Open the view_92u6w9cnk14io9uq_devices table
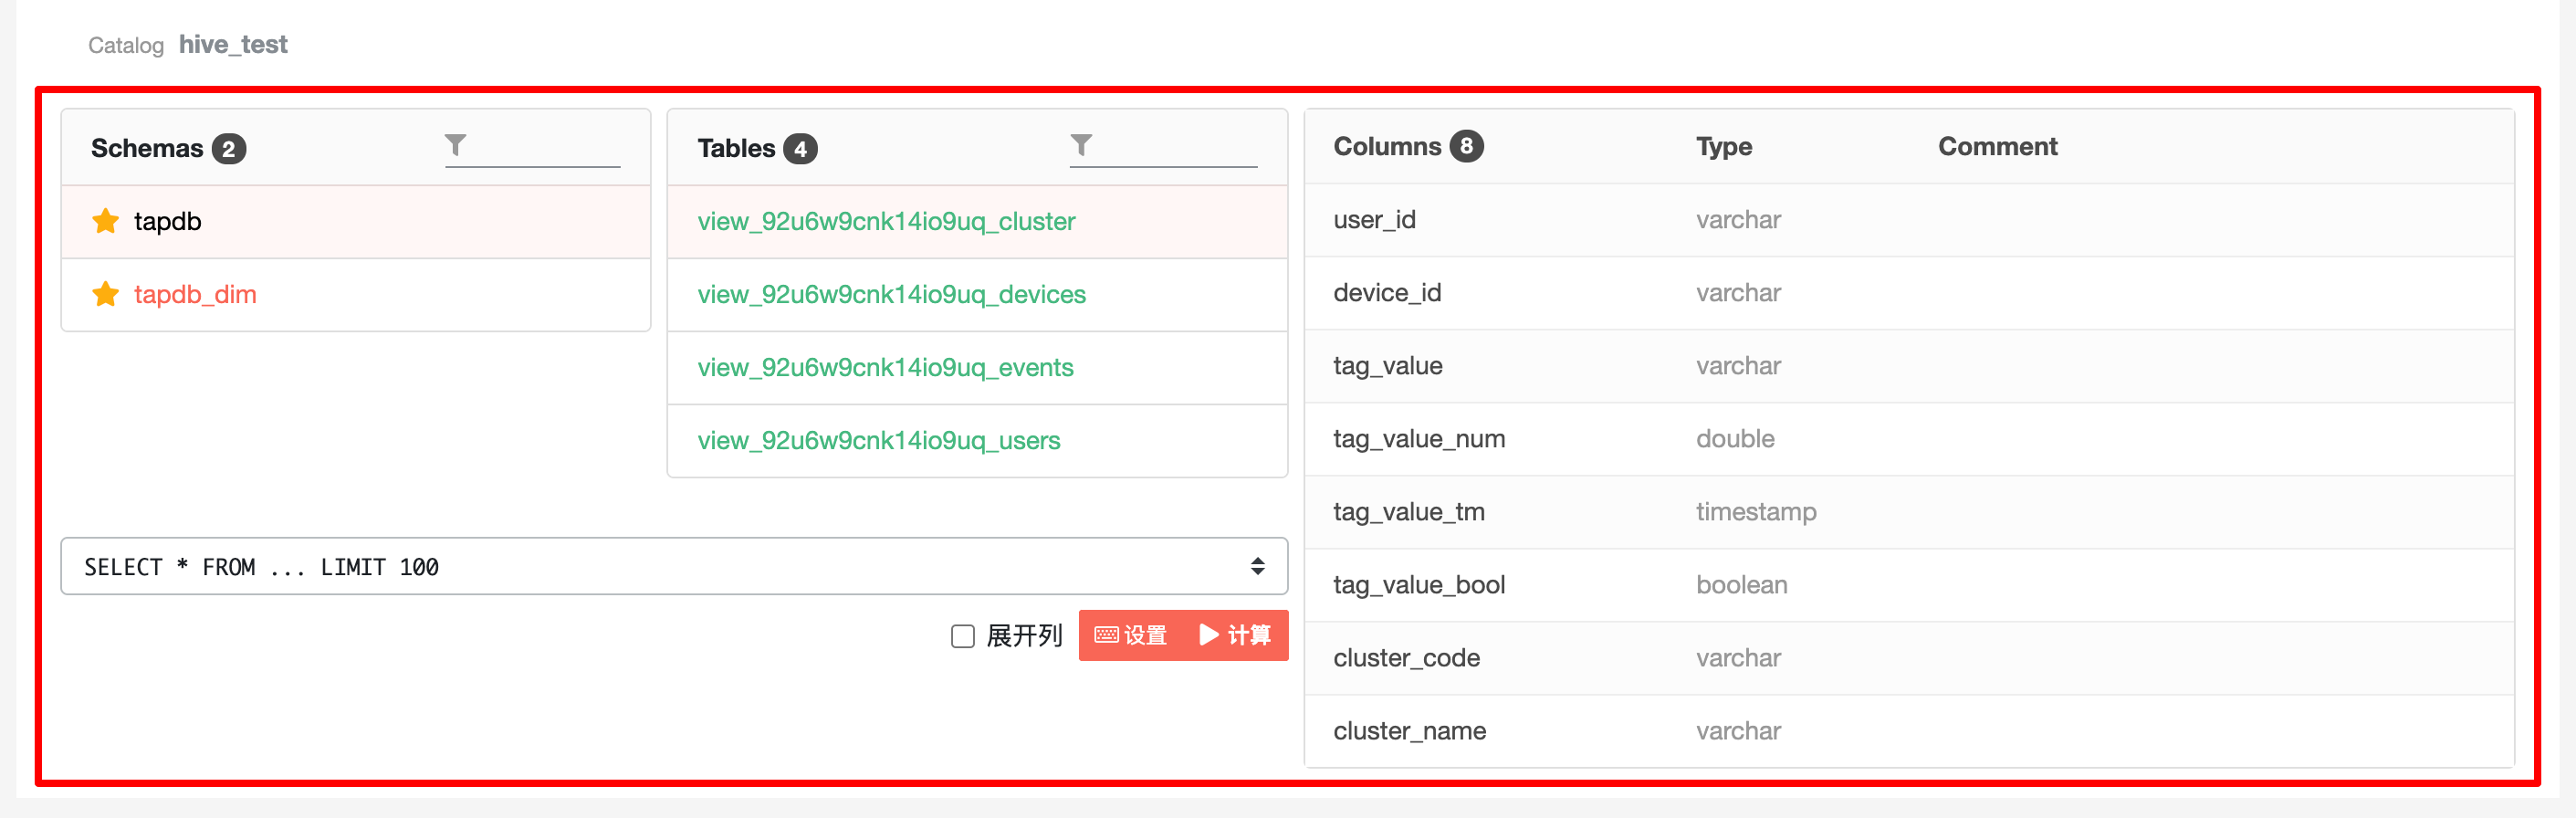This screenshot has width=2576, height=818. coord(891,294)
